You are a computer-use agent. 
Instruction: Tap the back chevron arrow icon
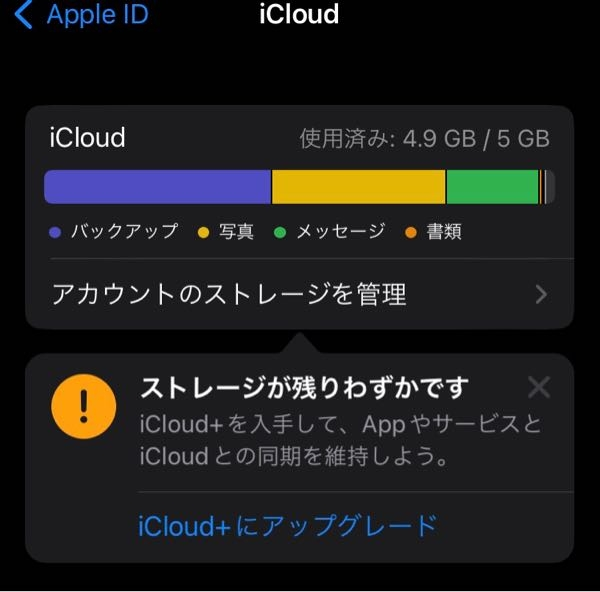coord(23,15)
